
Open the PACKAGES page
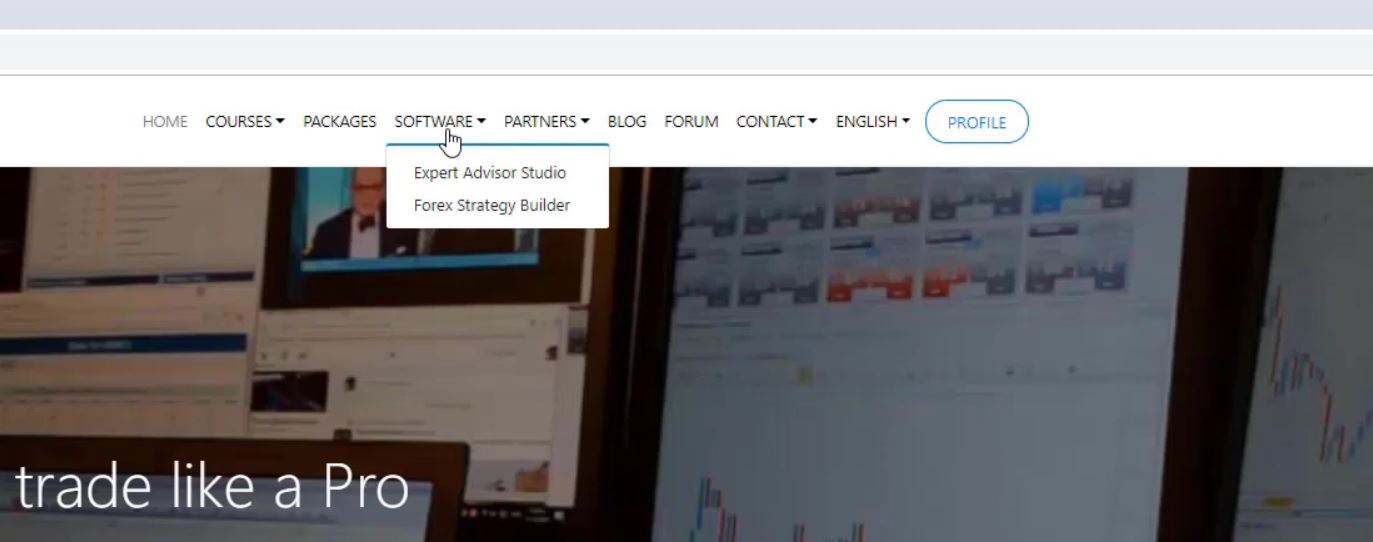(x=339, y=122)
